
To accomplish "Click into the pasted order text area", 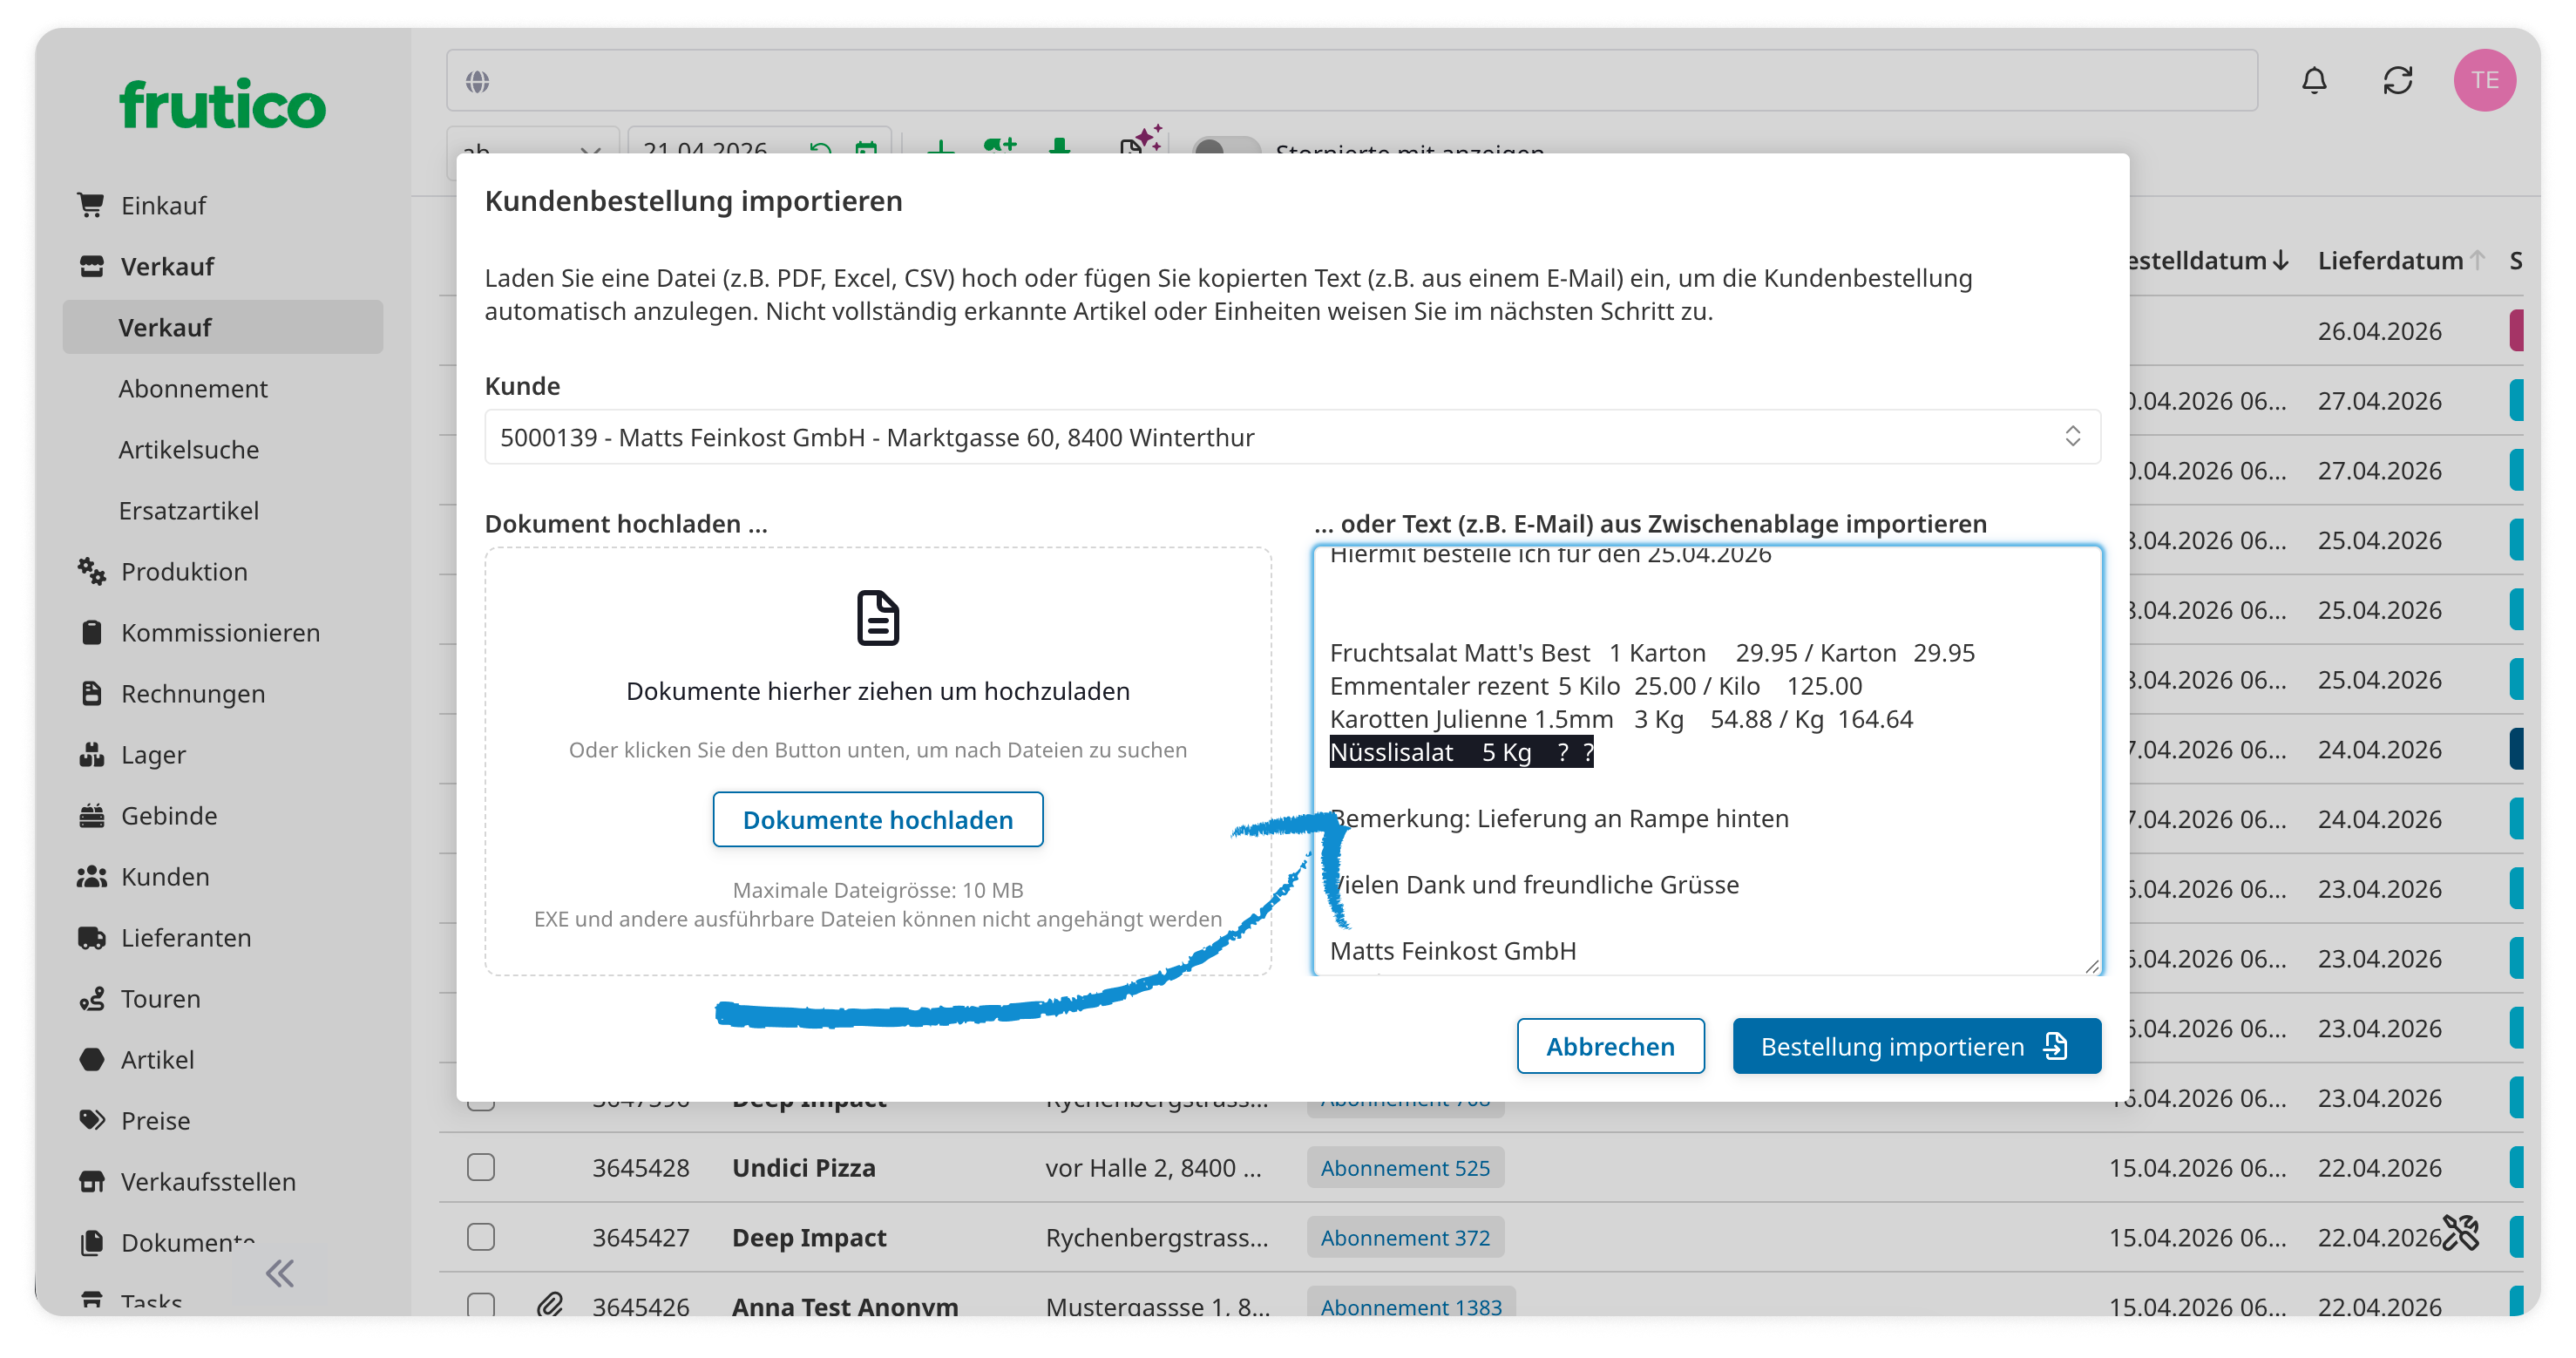I will click(x=1707, y=760).
